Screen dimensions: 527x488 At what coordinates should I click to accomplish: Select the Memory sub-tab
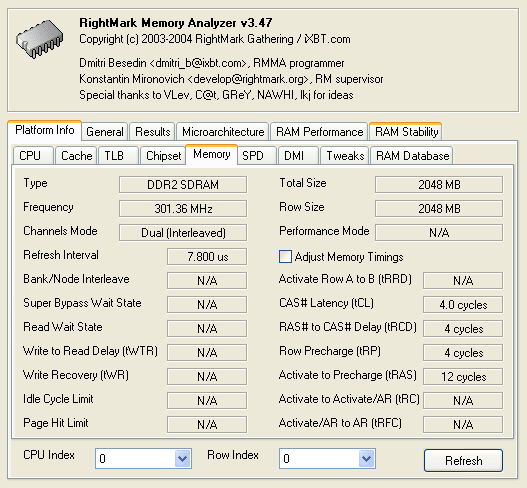pos(212,154)
